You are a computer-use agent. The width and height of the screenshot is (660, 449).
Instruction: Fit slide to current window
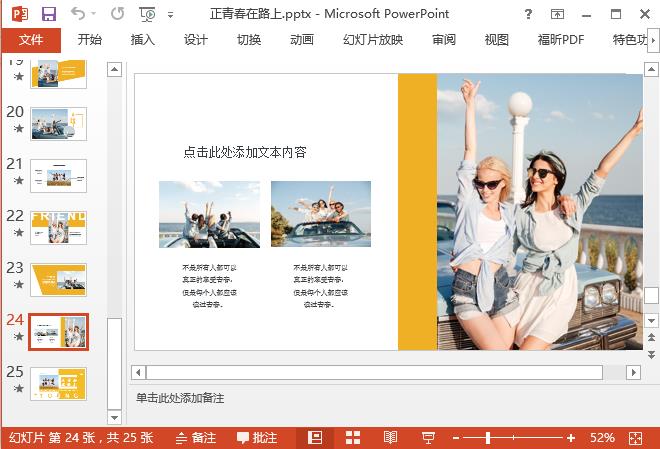pos(636,438)
